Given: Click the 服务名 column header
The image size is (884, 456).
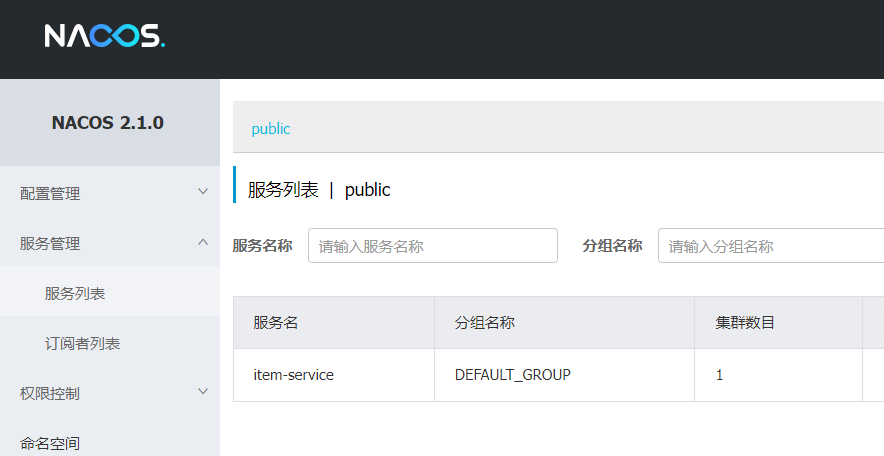Looking at the screenshot, I should [x=276, y=323].
